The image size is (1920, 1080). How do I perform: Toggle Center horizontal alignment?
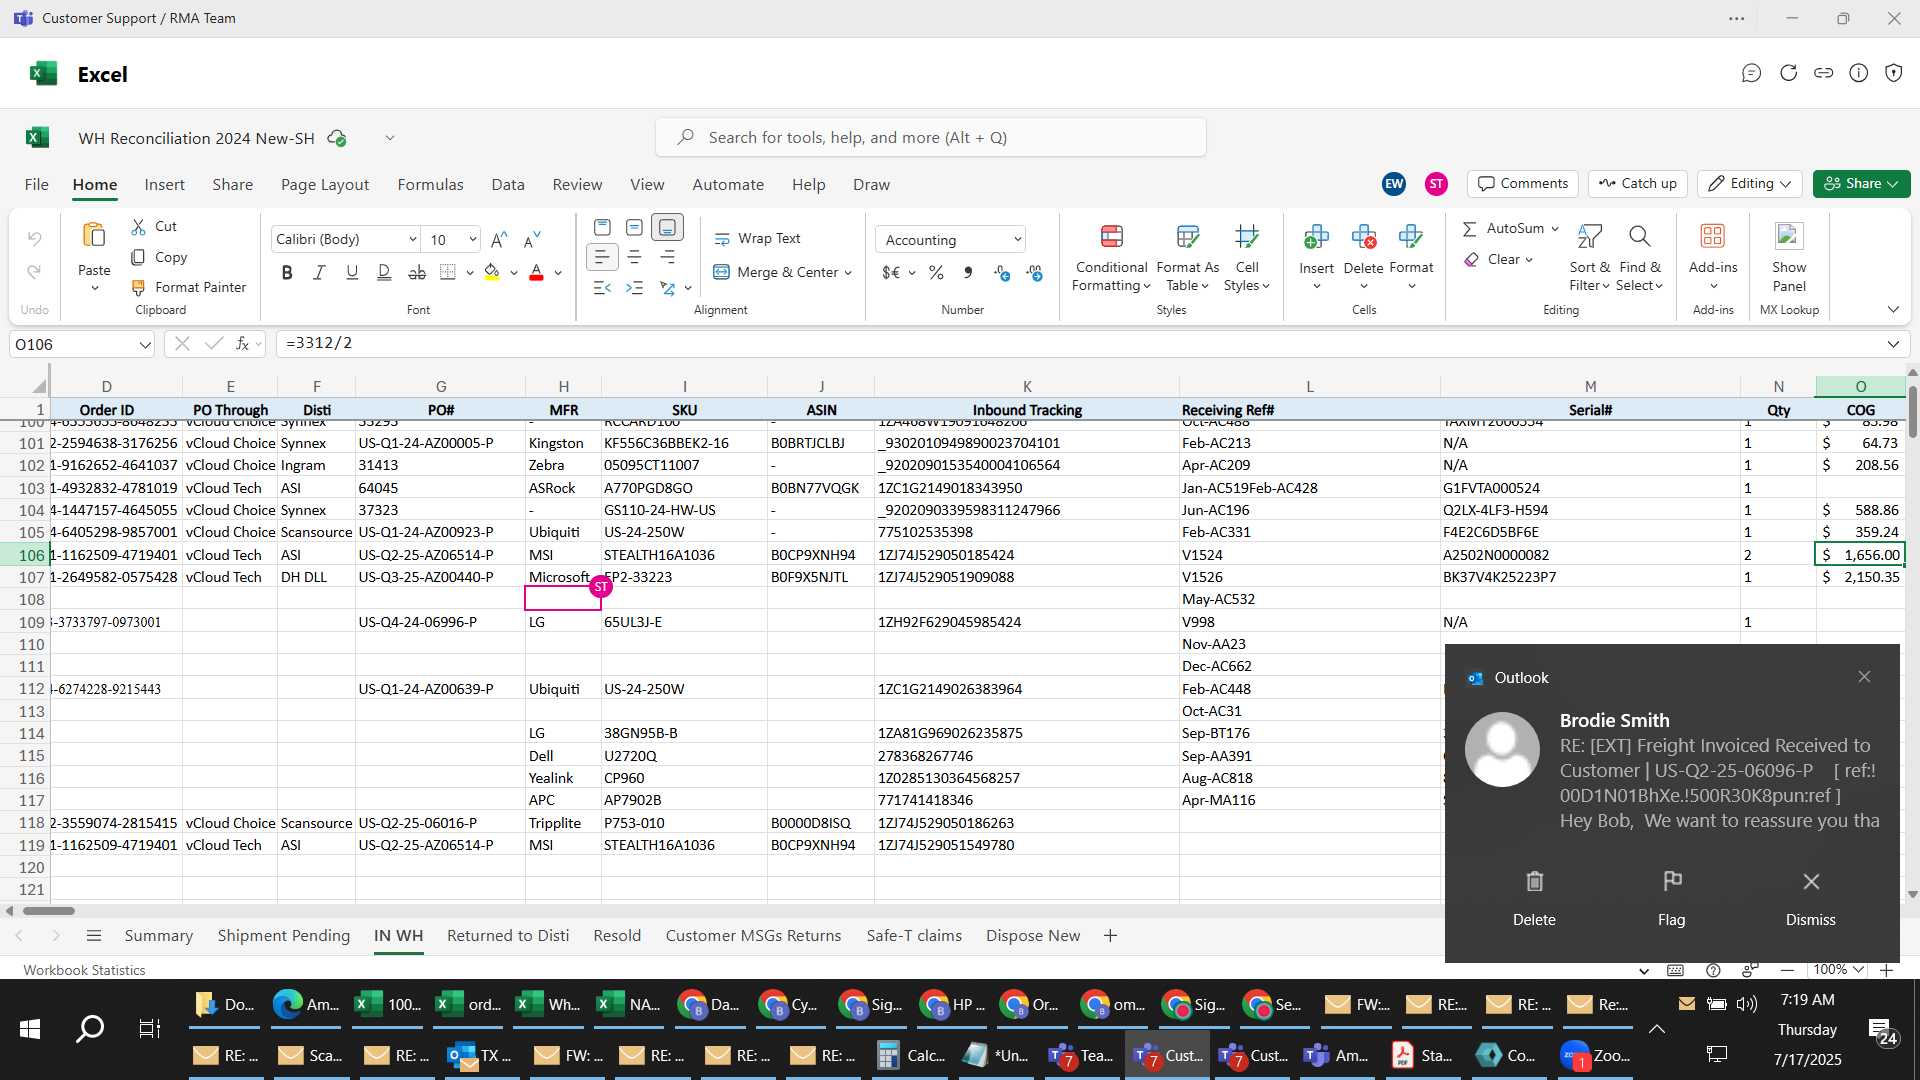pyautogui.click(x=634, y=258)
